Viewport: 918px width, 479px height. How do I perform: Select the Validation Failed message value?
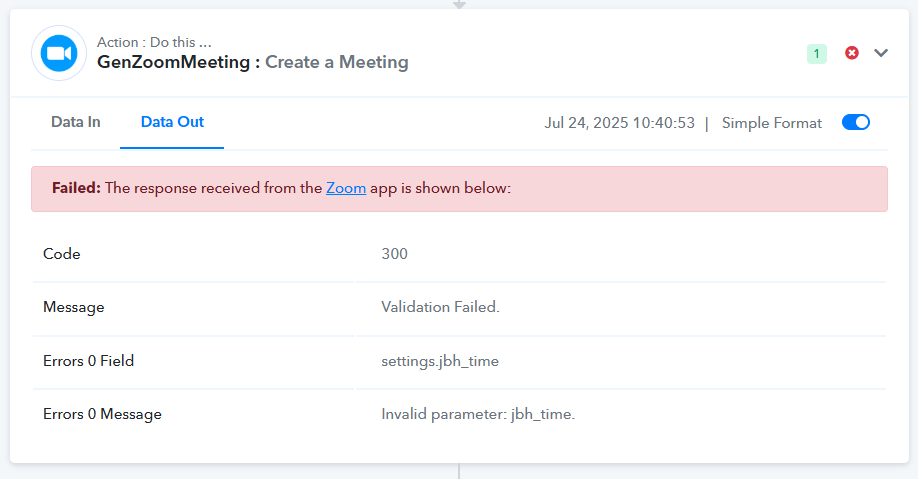(440, 307)
